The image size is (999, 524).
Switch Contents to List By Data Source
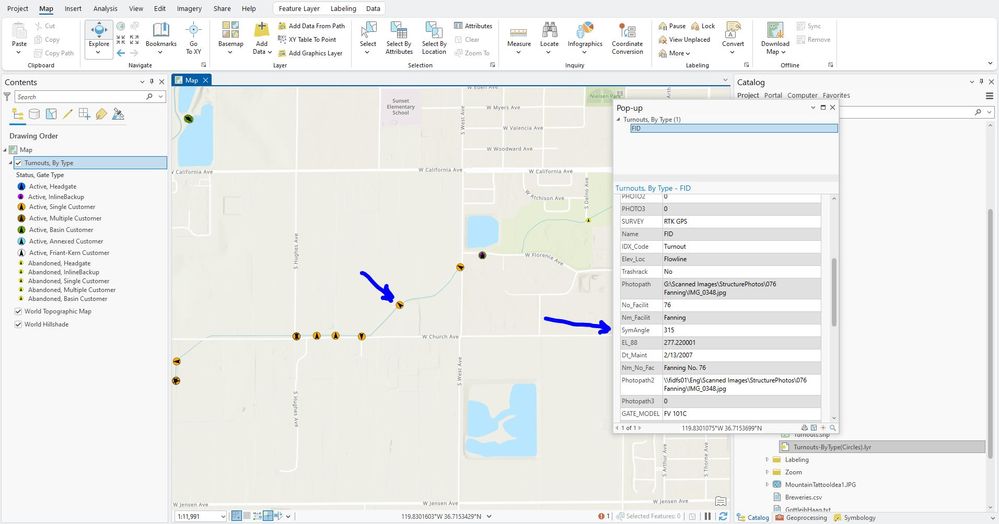coord(34,114)
